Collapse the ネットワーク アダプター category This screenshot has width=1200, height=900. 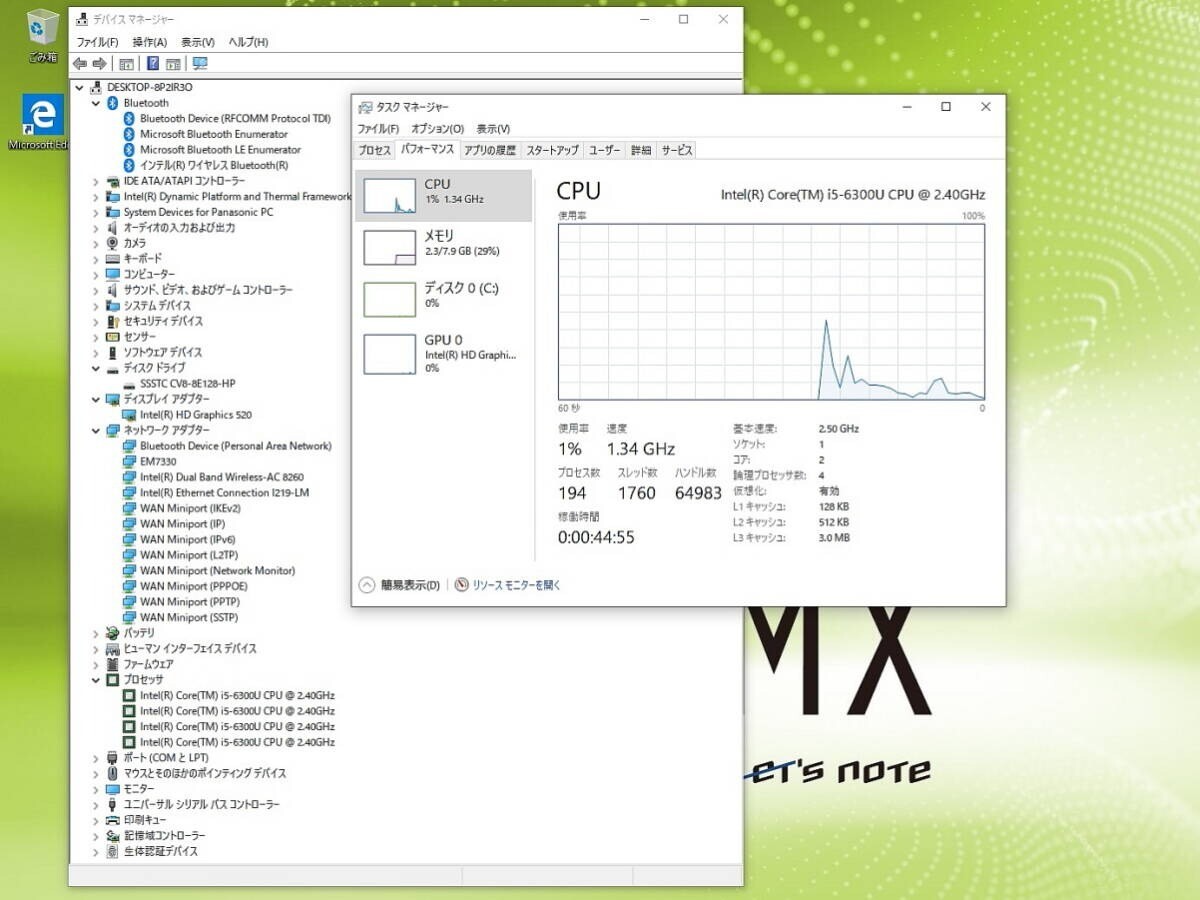point(96,431)
